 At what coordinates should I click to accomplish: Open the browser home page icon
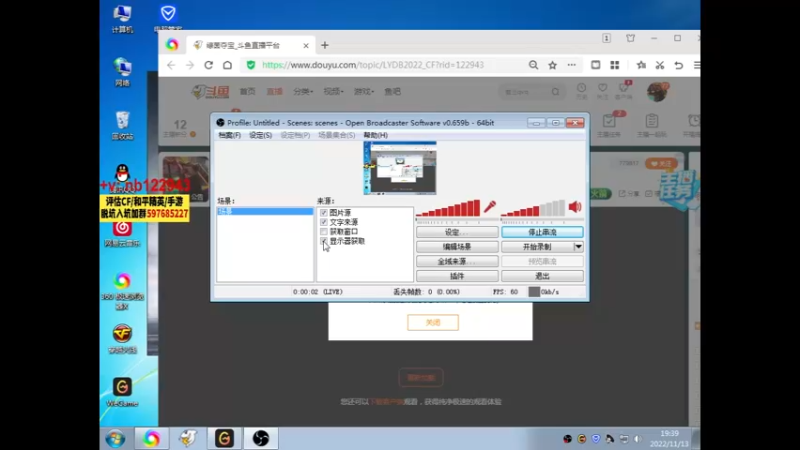tap(228, 65)
